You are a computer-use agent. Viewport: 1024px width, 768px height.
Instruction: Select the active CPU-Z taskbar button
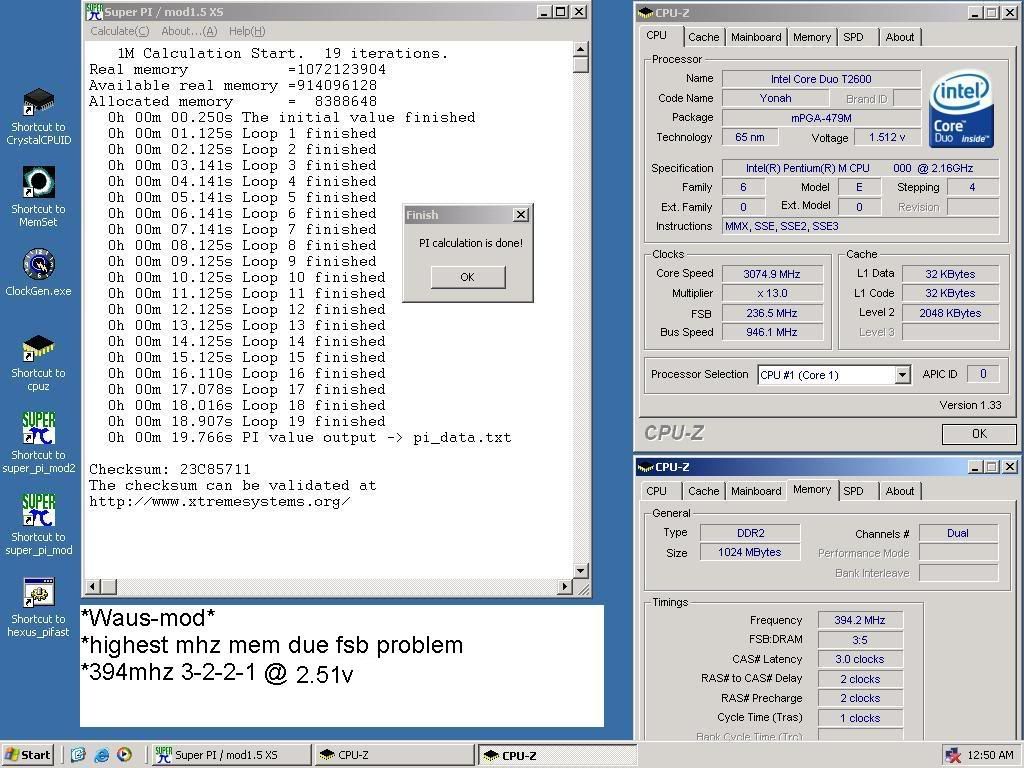557,755
